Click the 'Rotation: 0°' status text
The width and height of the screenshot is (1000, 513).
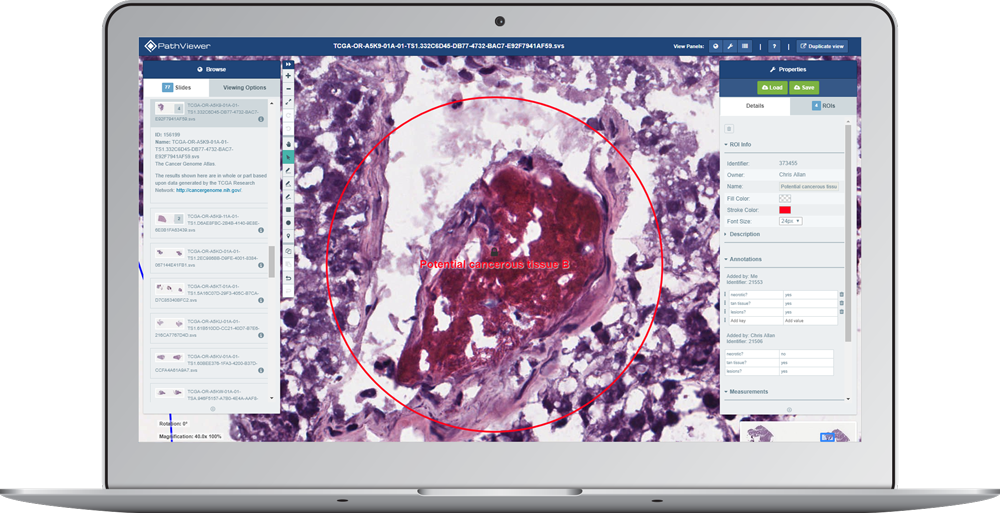[x=173, y=424]
